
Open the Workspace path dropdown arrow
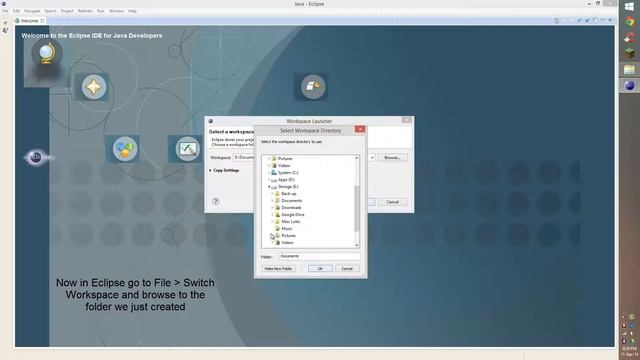(x=372, y=158)
